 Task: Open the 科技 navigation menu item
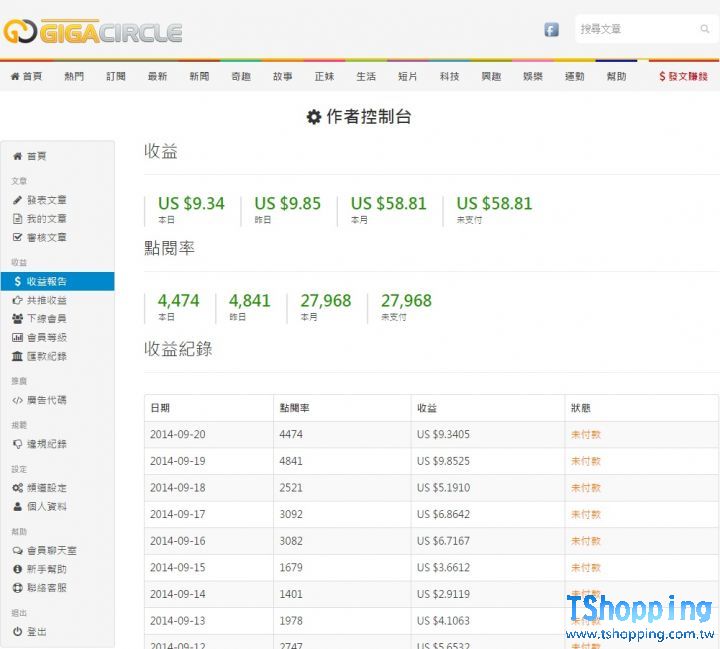click(x=449, y=77)
